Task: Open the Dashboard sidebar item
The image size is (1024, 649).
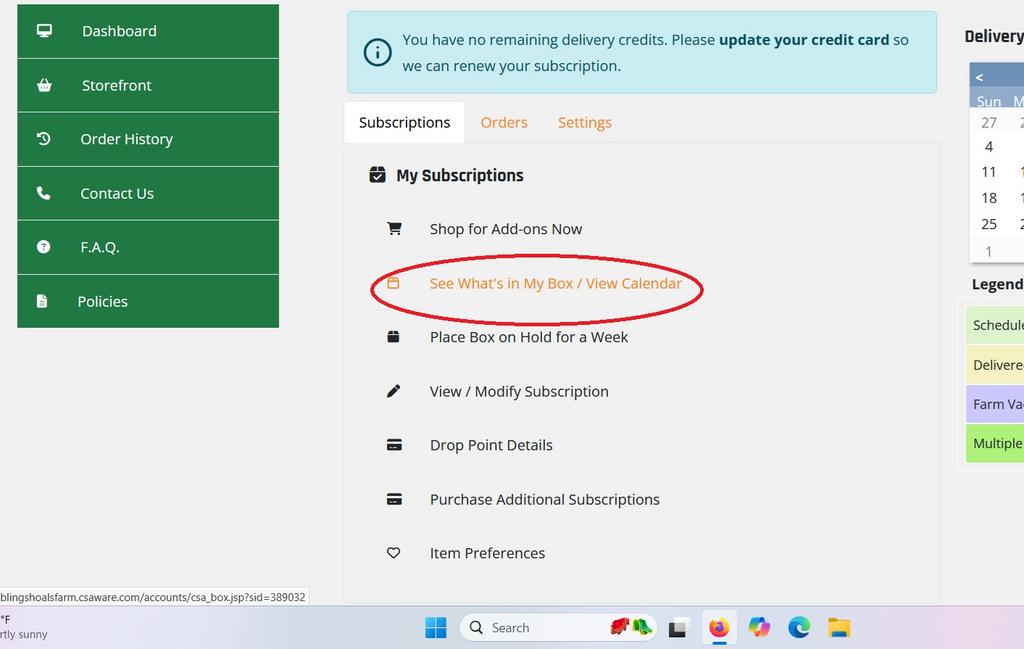Action: tap(148, 31)
